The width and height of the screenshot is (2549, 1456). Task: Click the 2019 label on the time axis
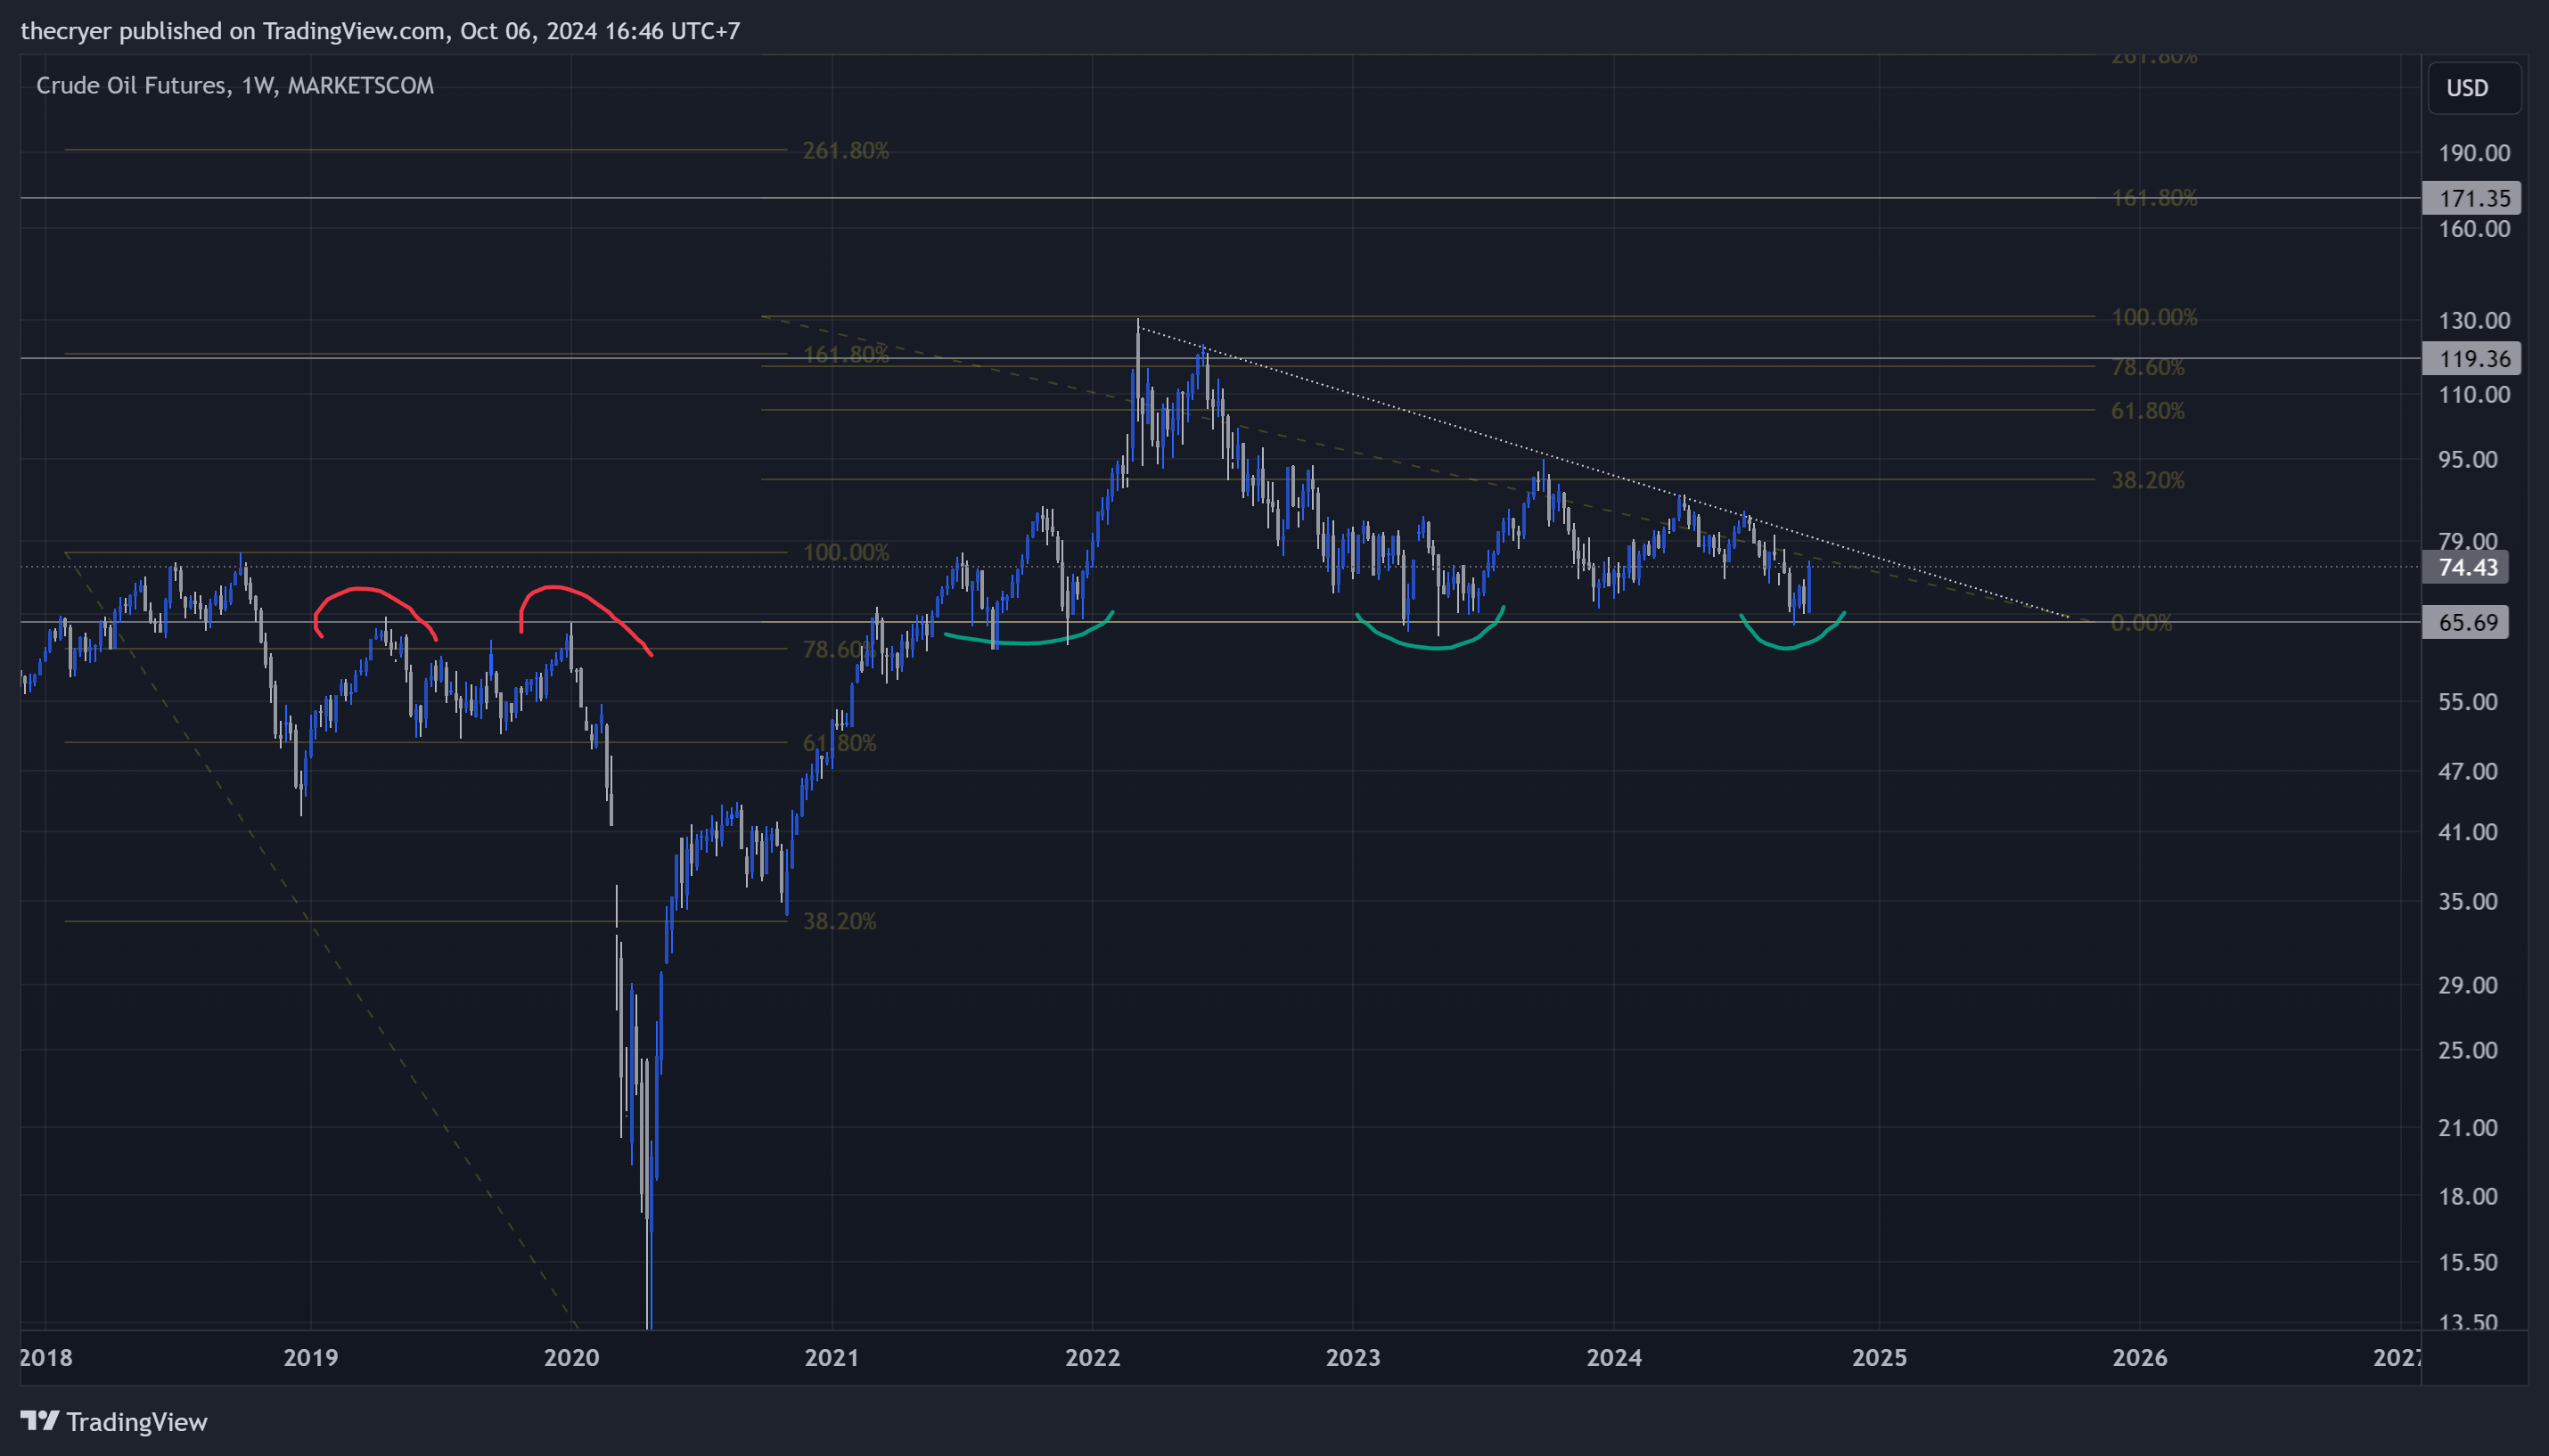(310, 1357)
